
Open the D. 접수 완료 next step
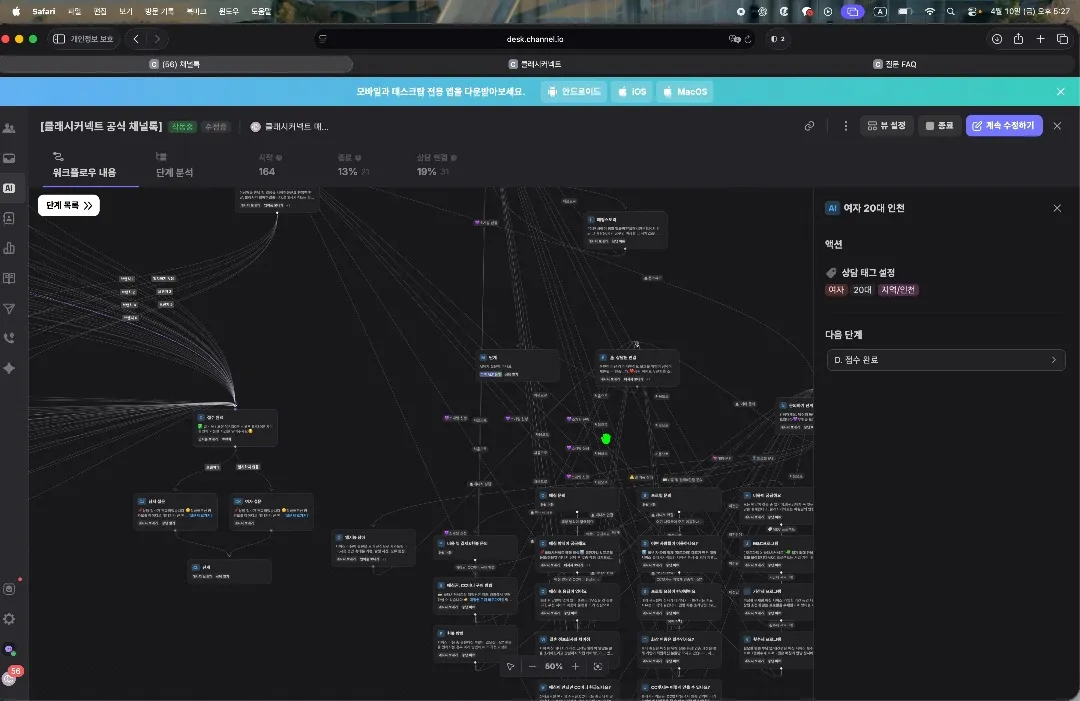945,360
